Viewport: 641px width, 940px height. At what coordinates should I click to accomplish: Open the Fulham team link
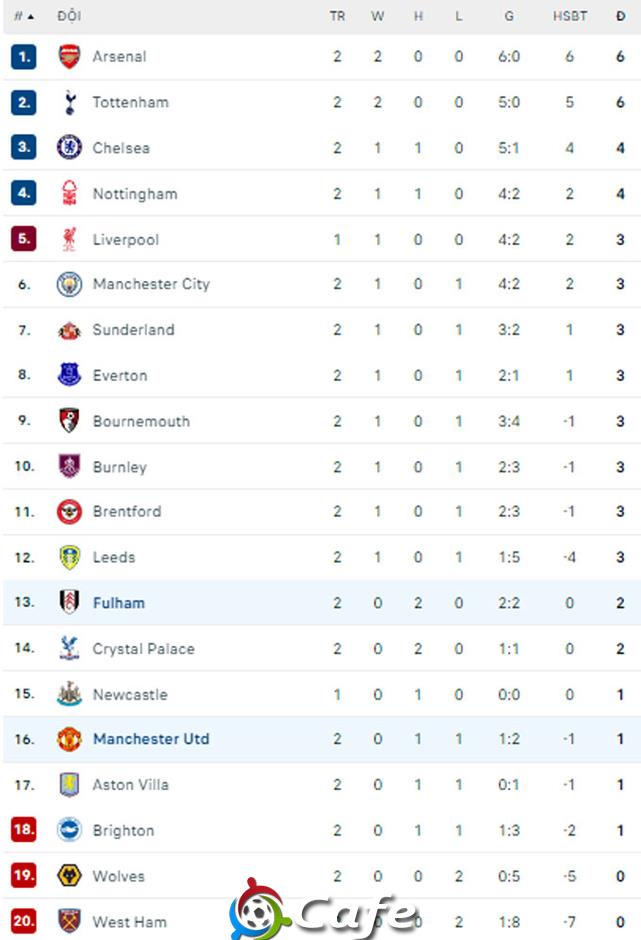click(119, 603)
